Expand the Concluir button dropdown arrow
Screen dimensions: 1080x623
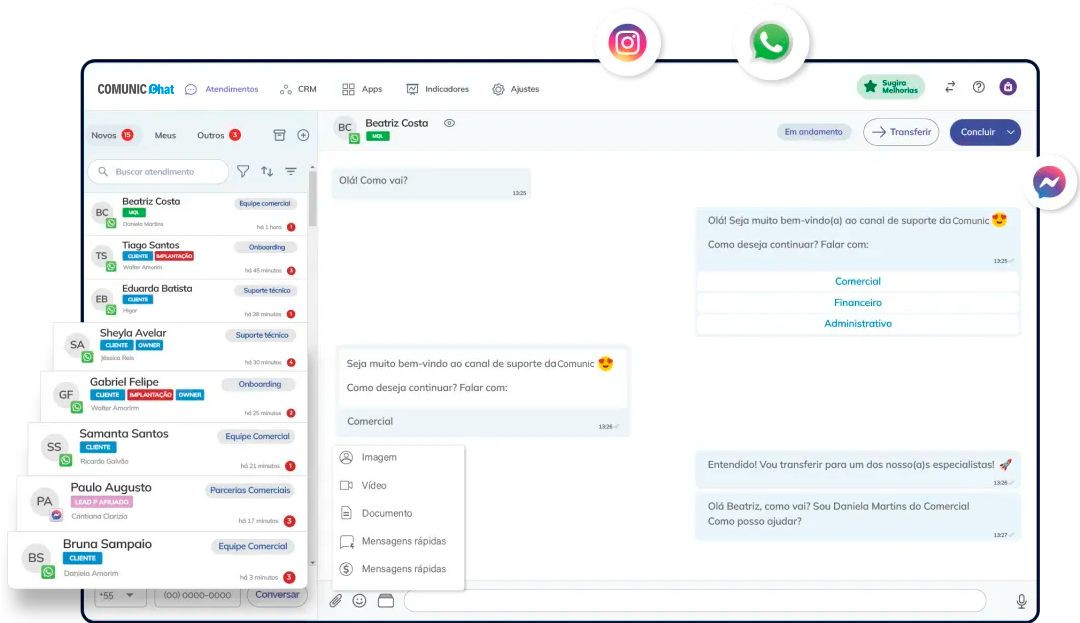coord(1009,131)
